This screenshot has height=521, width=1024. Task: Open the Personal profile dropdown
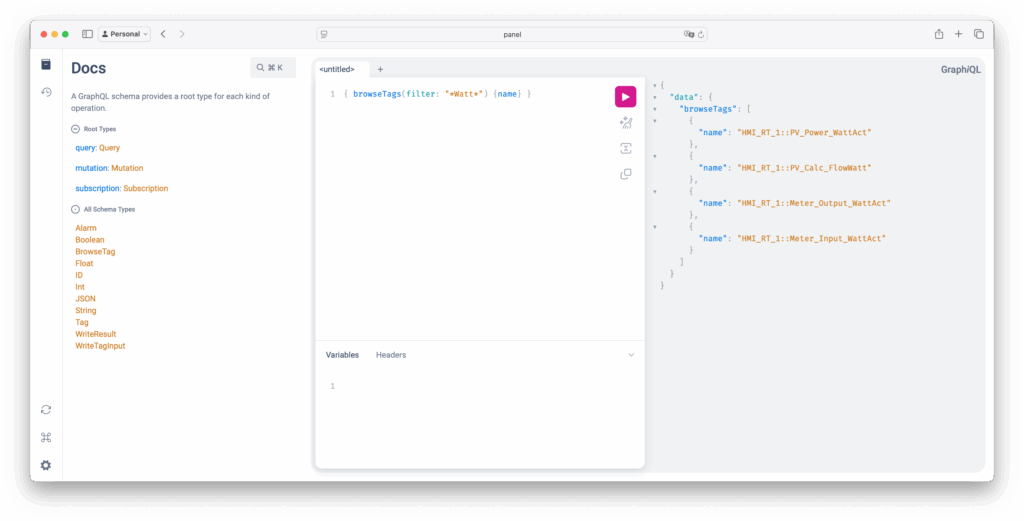pos(124,34)
